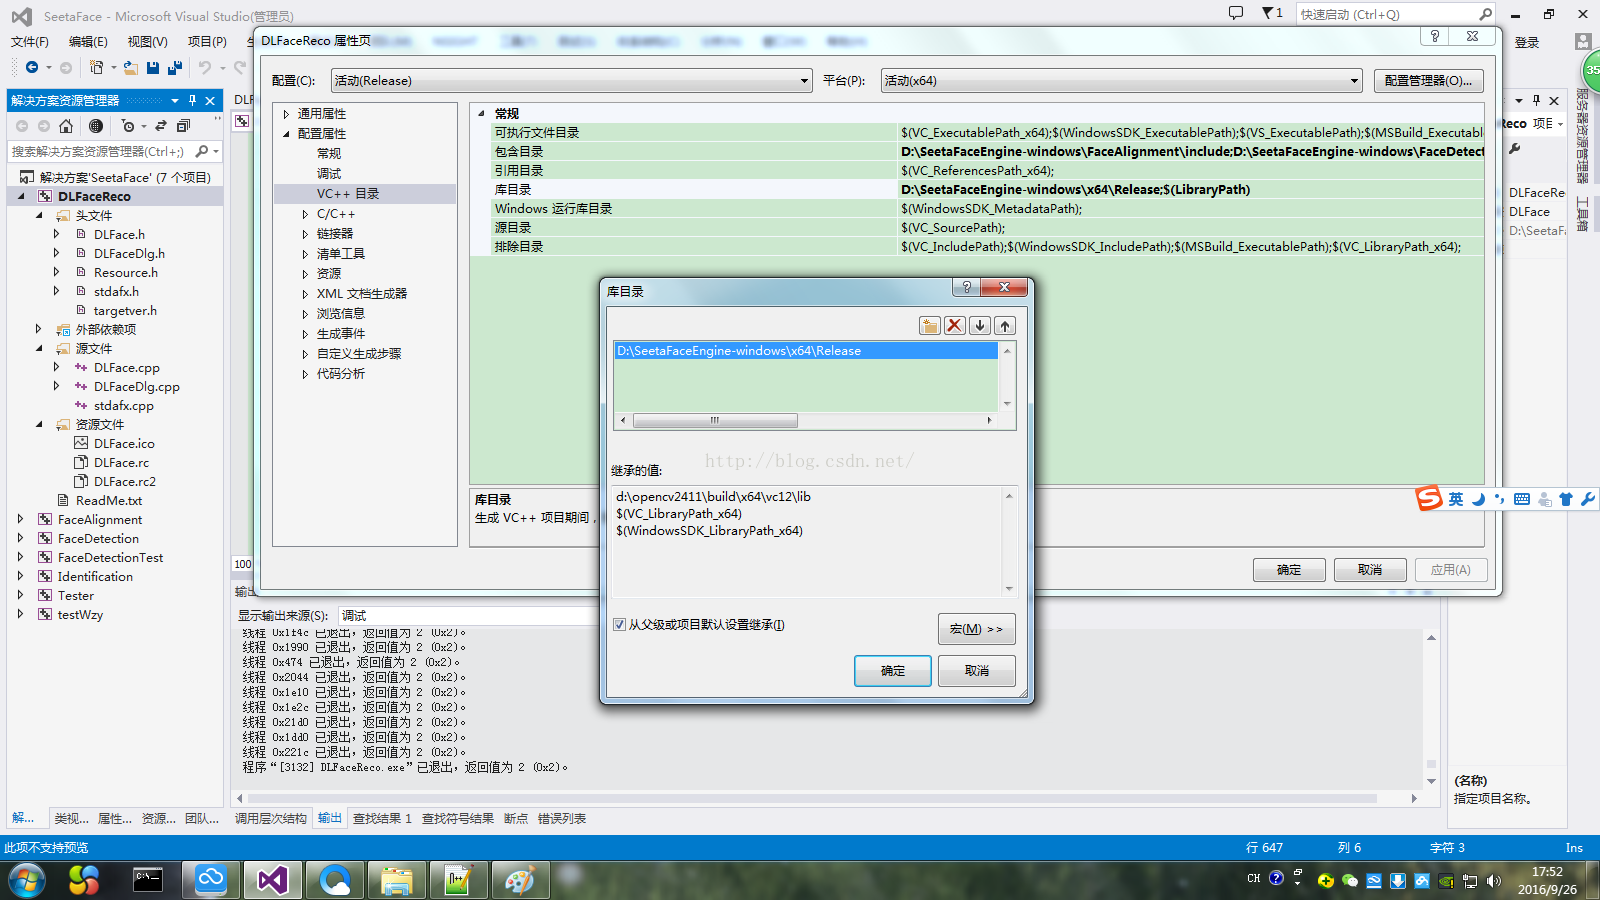
Task: Open the 视图(V) menu
Action: [x=147, y=41]
